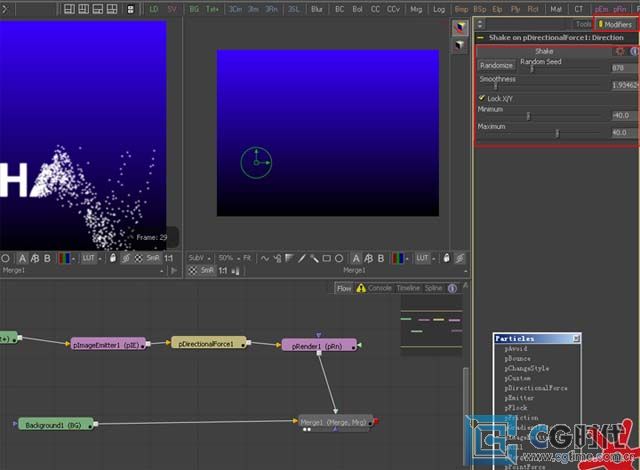The width and height of the screenshot is (640, 470).
Task: Open the Timeline tab
Action: [x=408, y=288]
